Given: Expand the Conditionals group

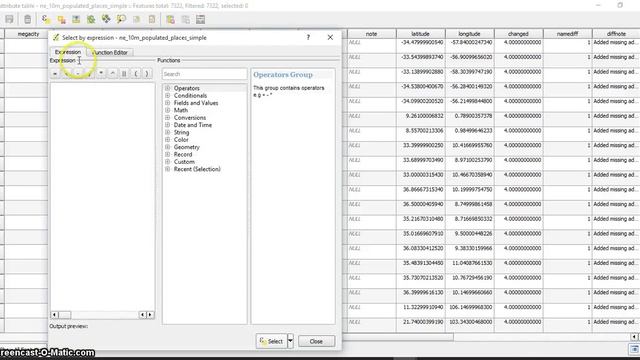Looking at the screenshot, I should [x=167, y=96].
